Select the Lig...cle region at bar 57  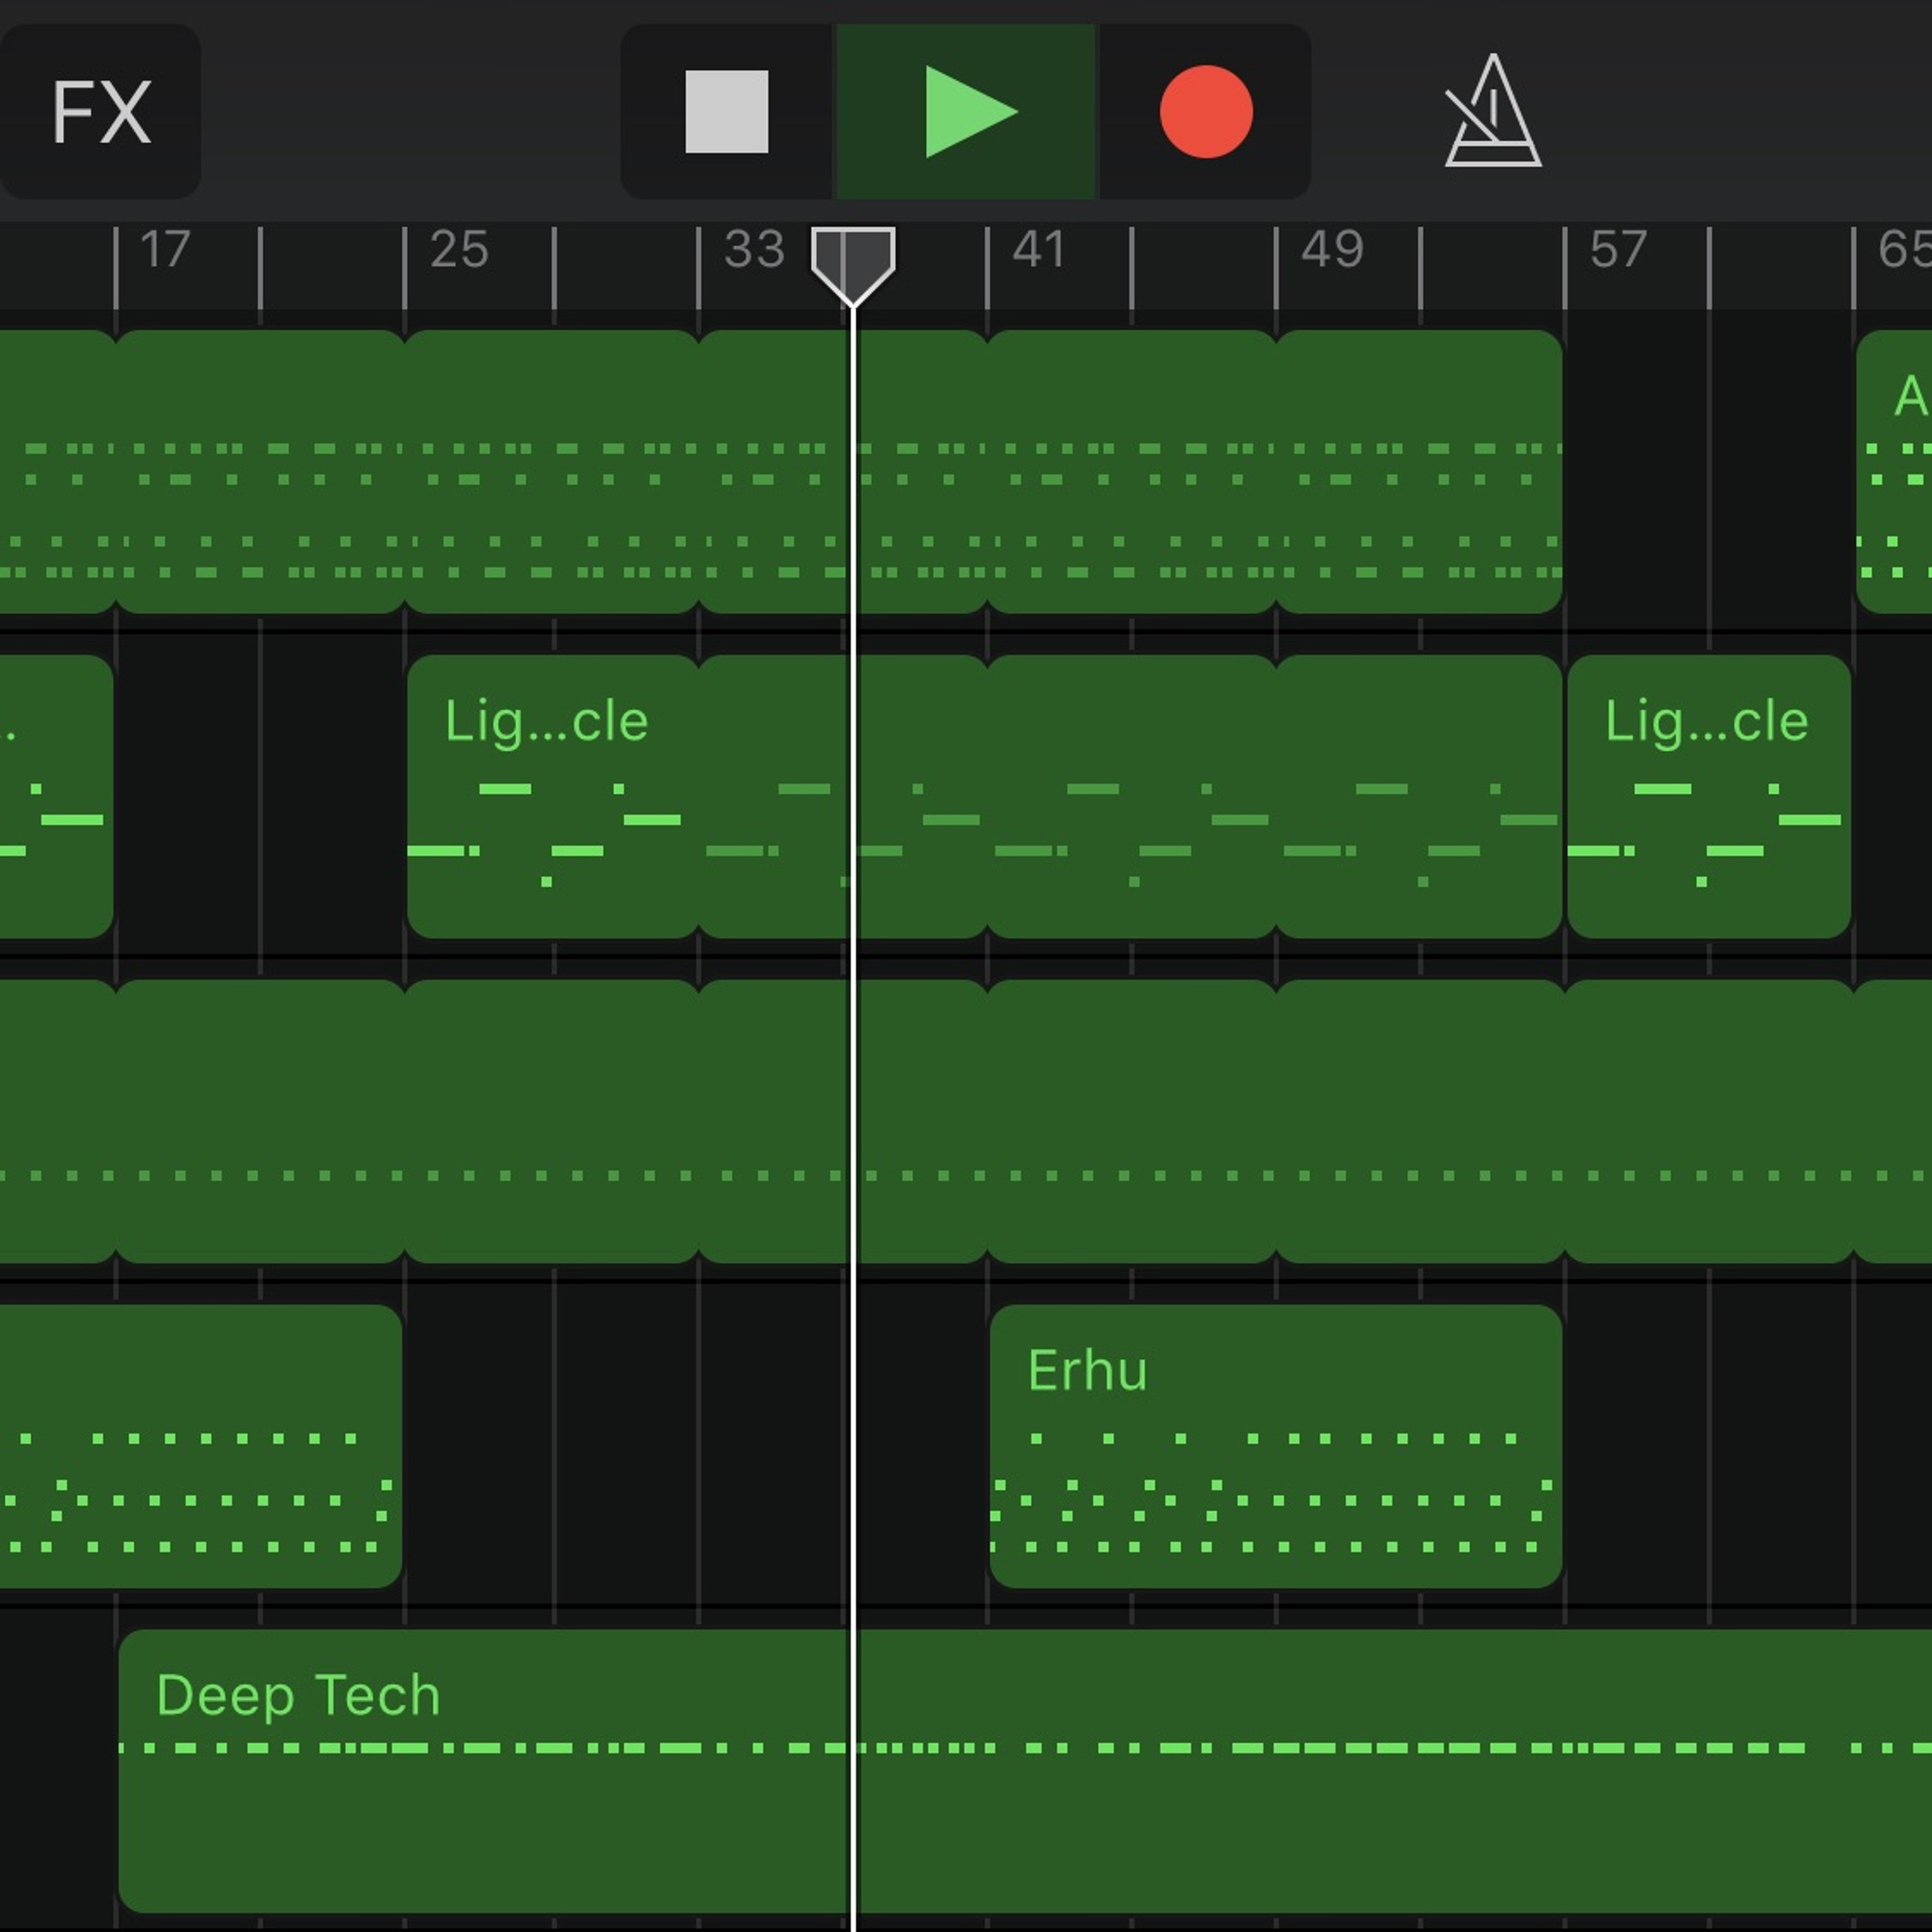pos(1709,796)
